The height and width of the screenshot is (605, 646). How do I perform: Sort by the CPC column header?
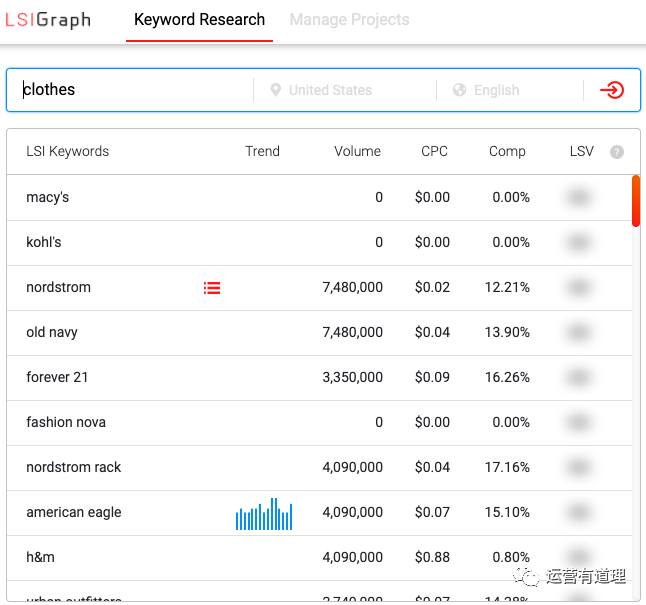[434, 151]
